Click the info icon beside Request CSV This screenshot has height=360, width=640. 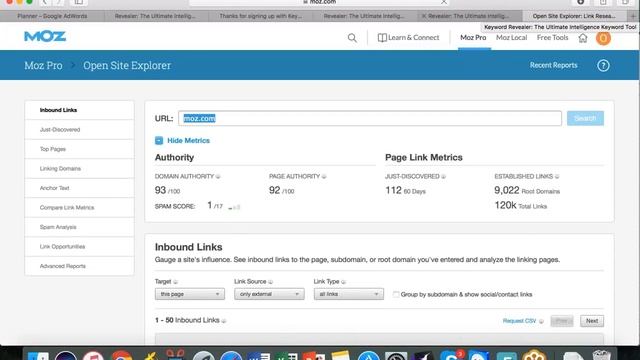click(x=541, y=321)
